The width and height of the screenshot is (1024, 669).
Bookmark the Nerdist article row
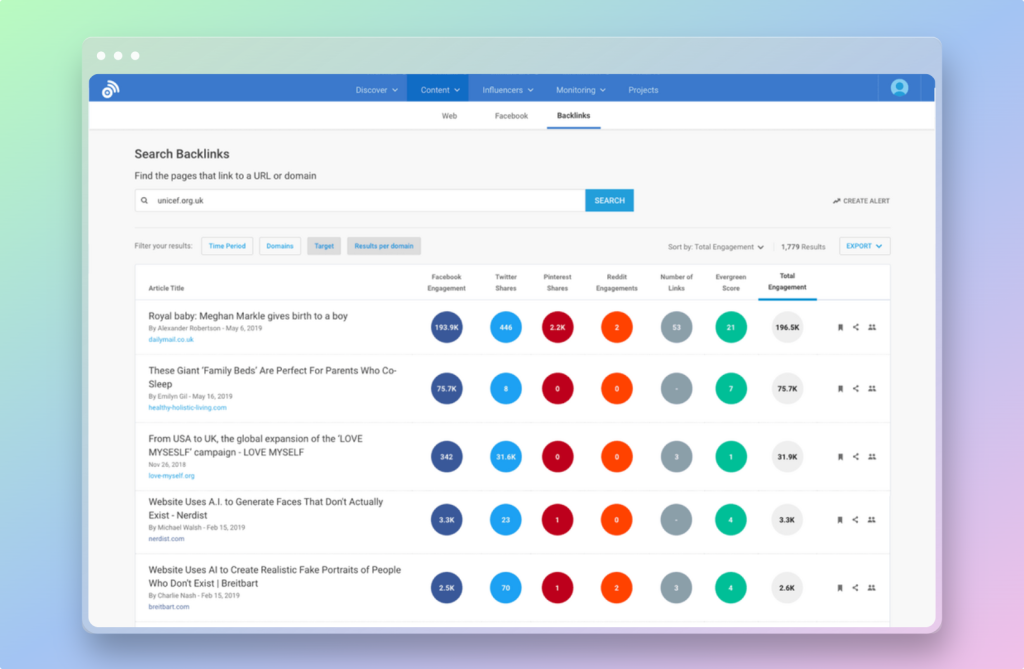pyautogui.click(x=840, y=520)
